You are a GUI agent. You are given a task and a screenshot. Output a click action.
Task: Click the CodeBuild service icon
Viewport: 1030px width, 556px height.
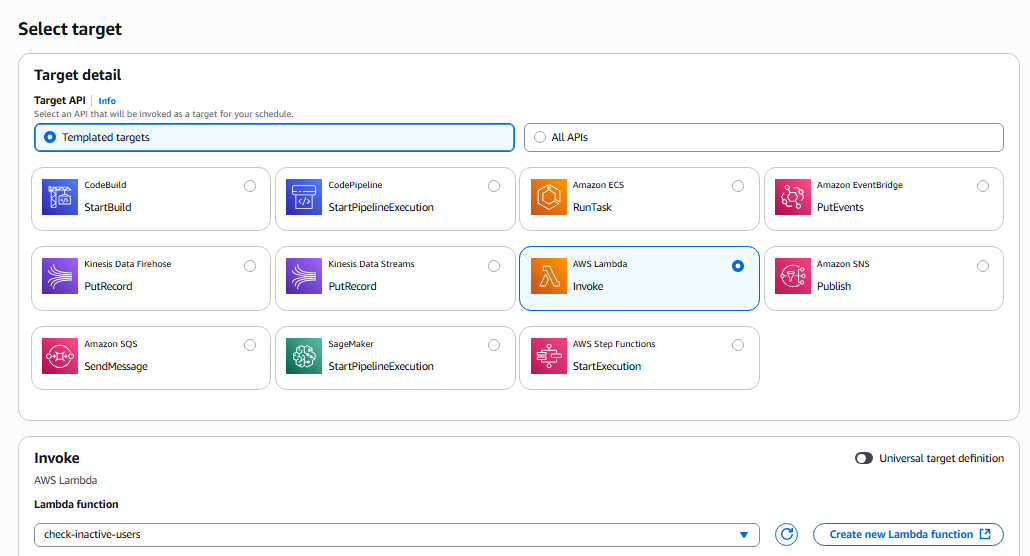[x=60, y=197]
